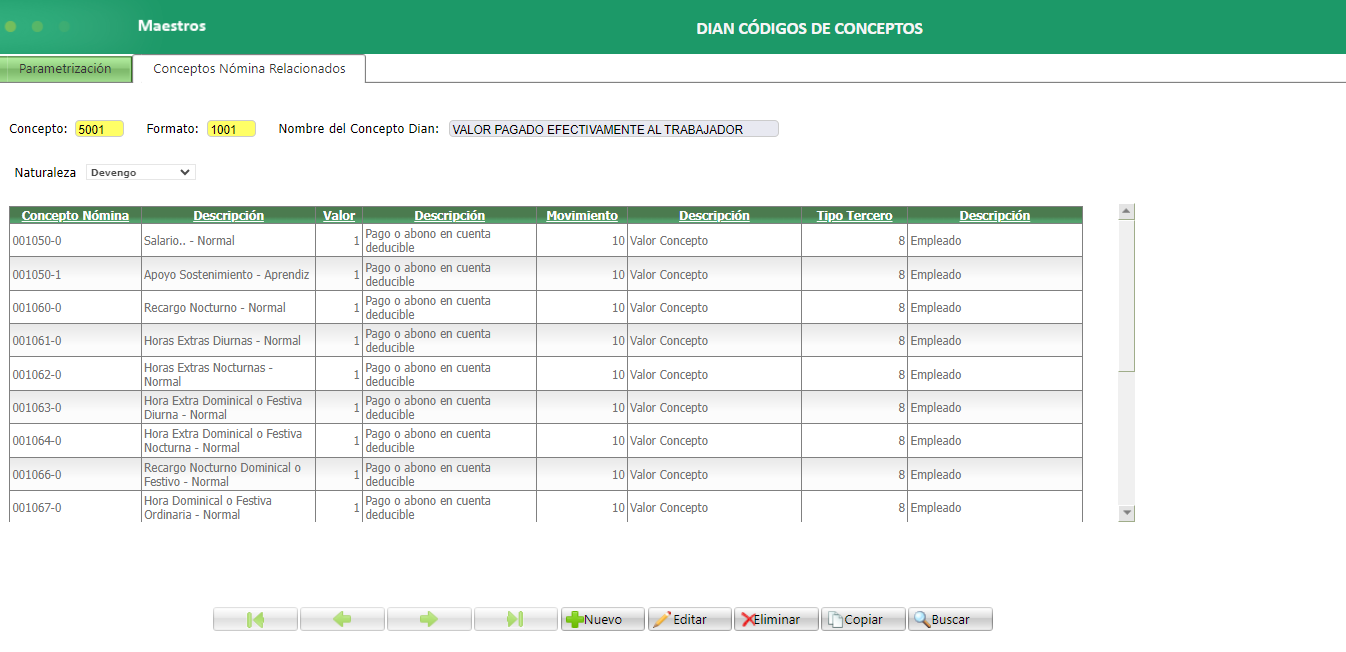The height and width of the screenshot is (652, 1346).
Task: Click the Buscar button
Action: (948, 618)
